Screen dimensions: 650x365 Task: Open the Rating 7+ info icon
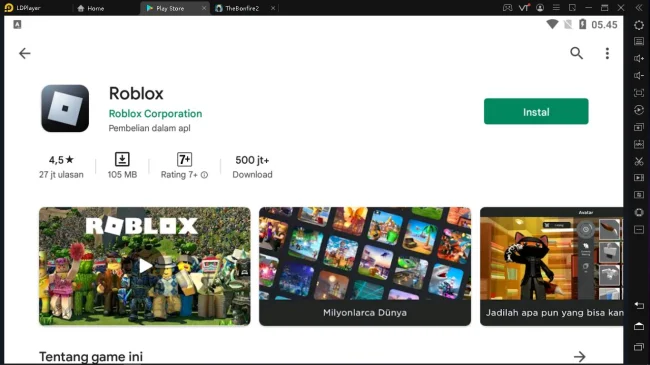(x=204, y=175)
